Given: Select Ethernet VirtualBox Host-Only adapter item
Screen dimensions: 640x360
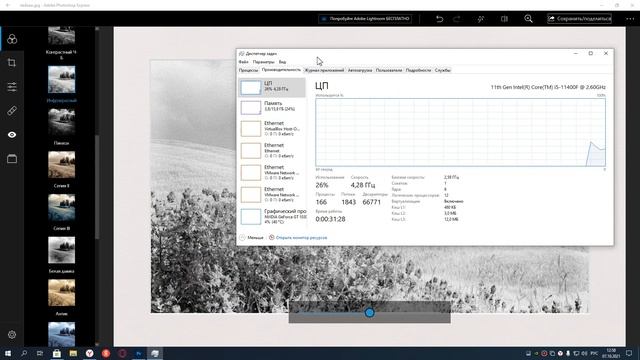Looking at the screenshot, I should coord(272,129).
